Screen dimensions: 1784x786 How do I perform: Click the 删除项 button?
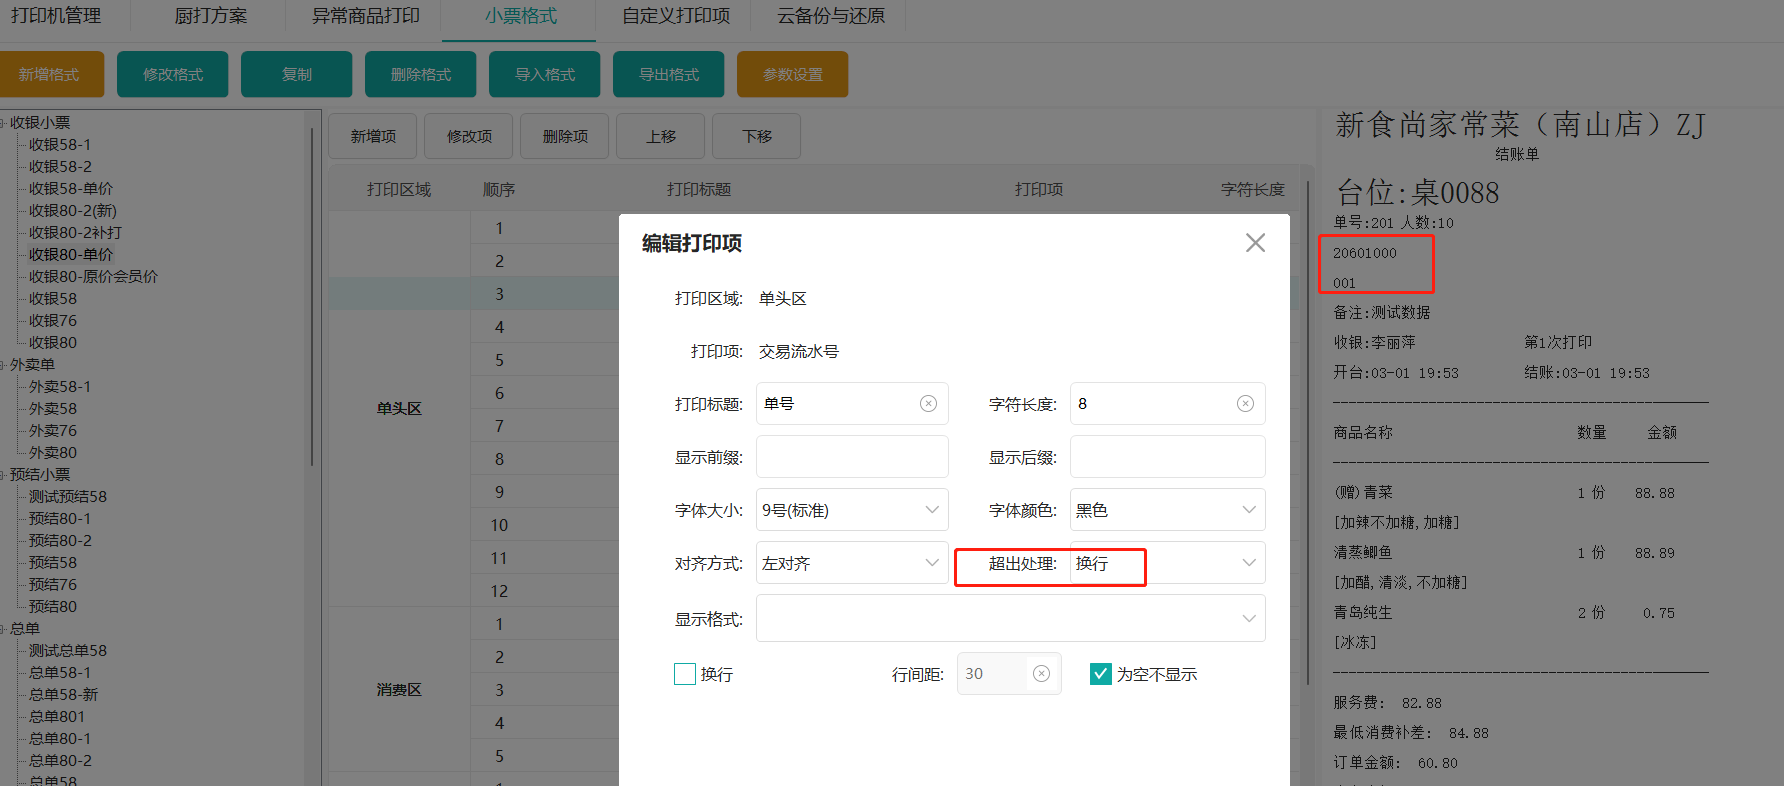click(565, 136)
